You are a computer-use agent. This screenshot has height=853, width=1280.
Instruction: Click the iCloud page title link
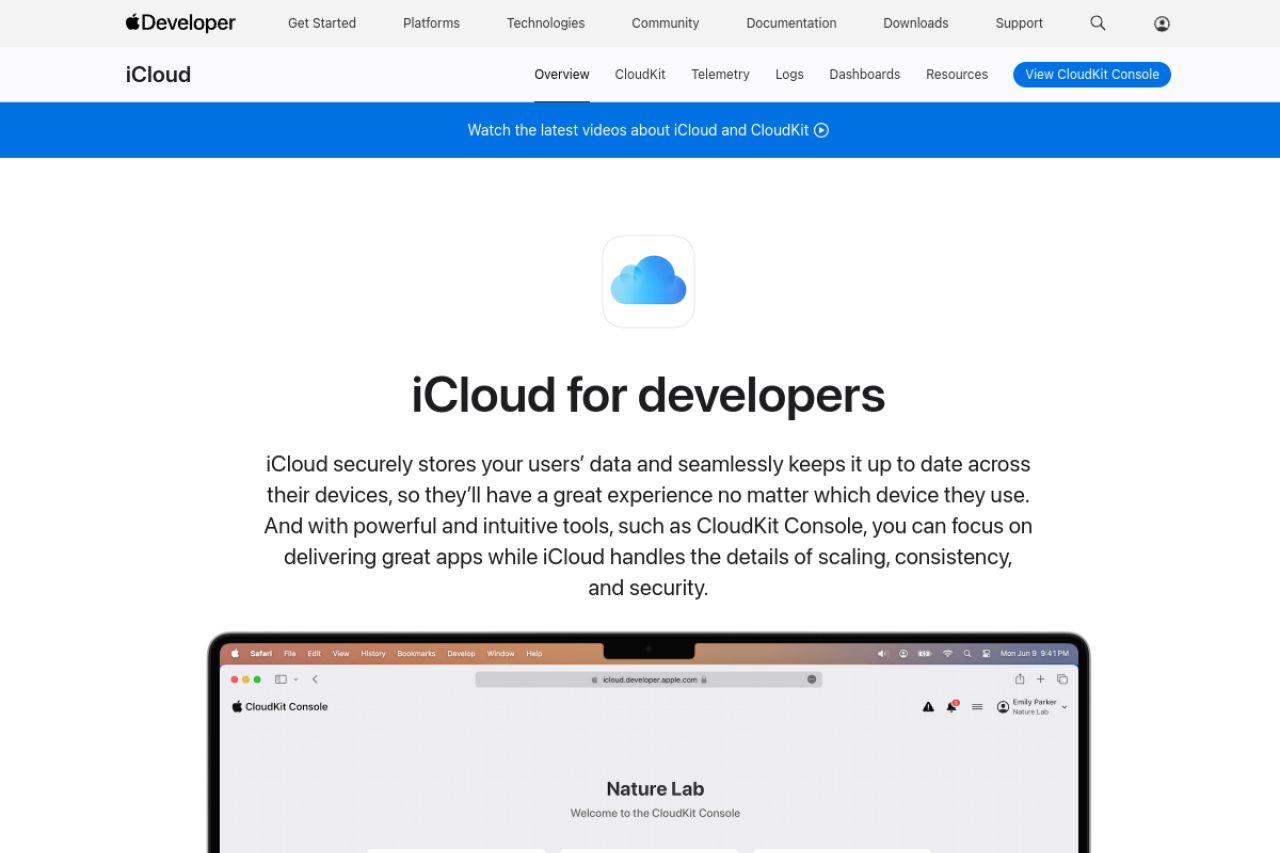(x=158, y=74)
